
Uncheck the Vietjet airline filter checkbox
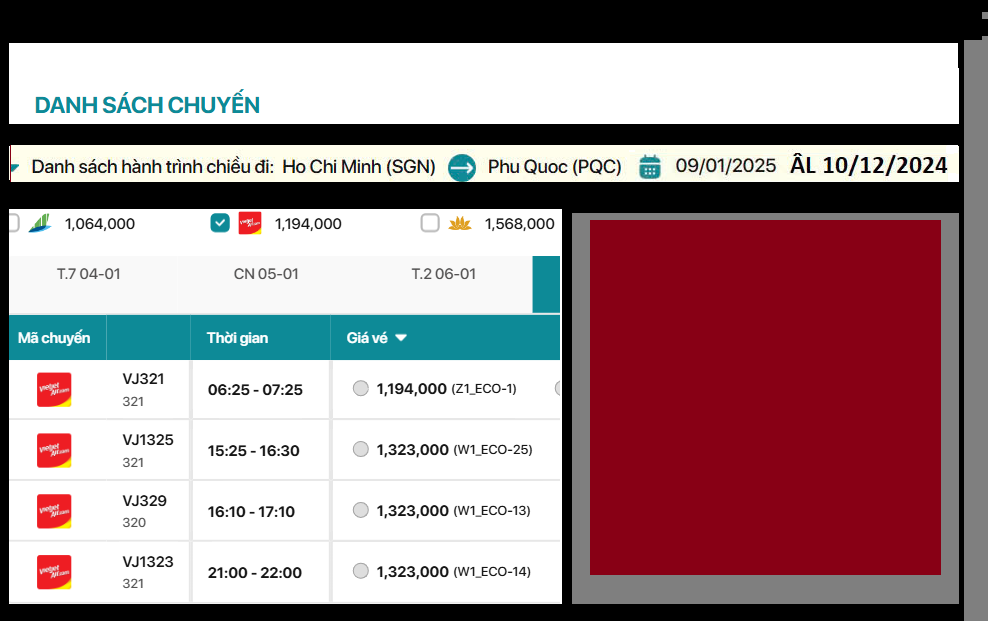click(220, 223)
